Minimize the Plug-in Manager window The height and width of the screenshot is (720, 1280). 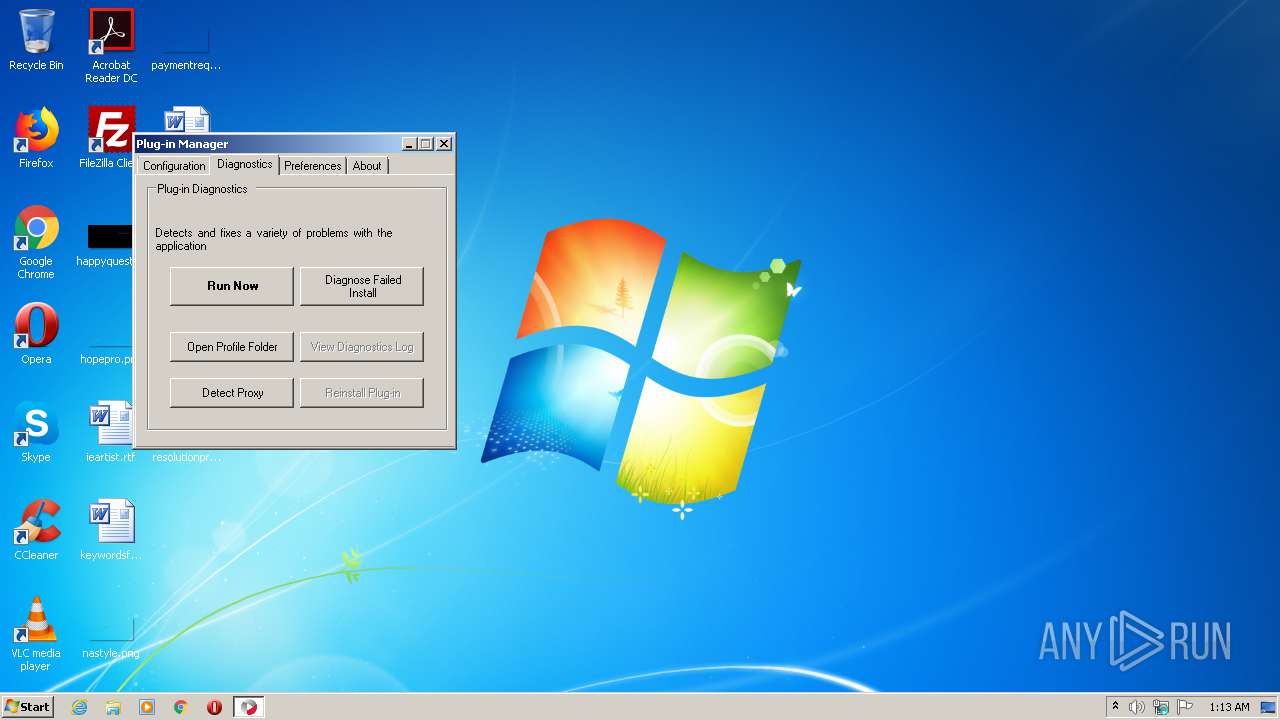(x=409, y=144)
